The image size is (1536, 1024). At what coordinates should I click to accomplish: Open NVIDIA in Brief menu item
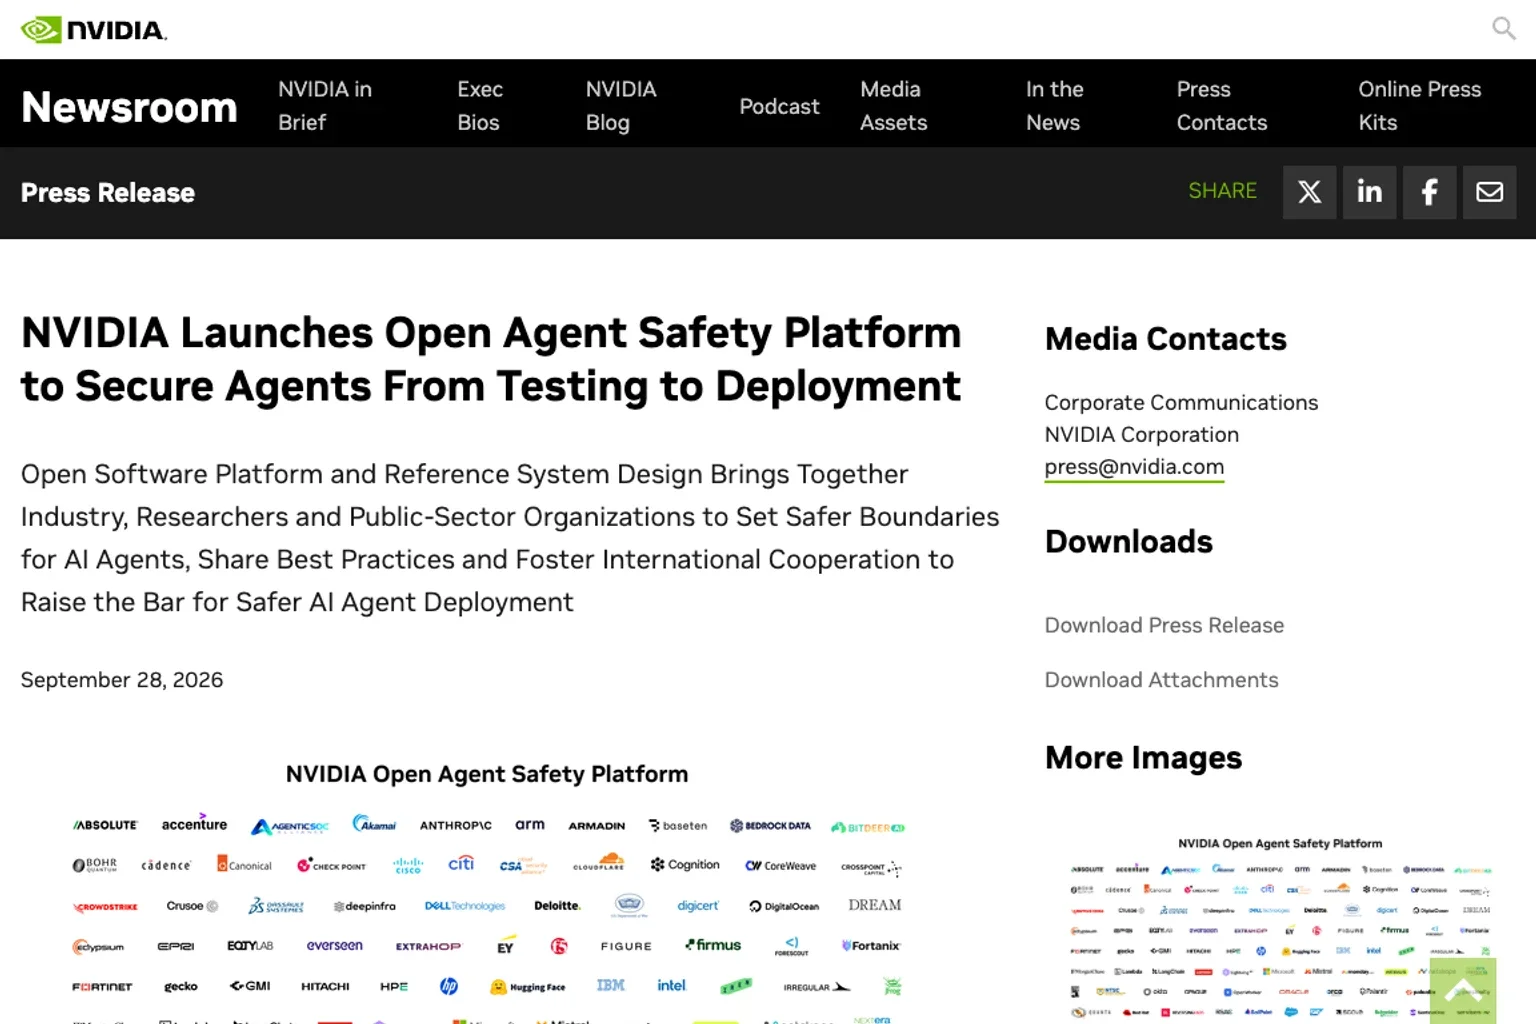[x=325, y=106]
